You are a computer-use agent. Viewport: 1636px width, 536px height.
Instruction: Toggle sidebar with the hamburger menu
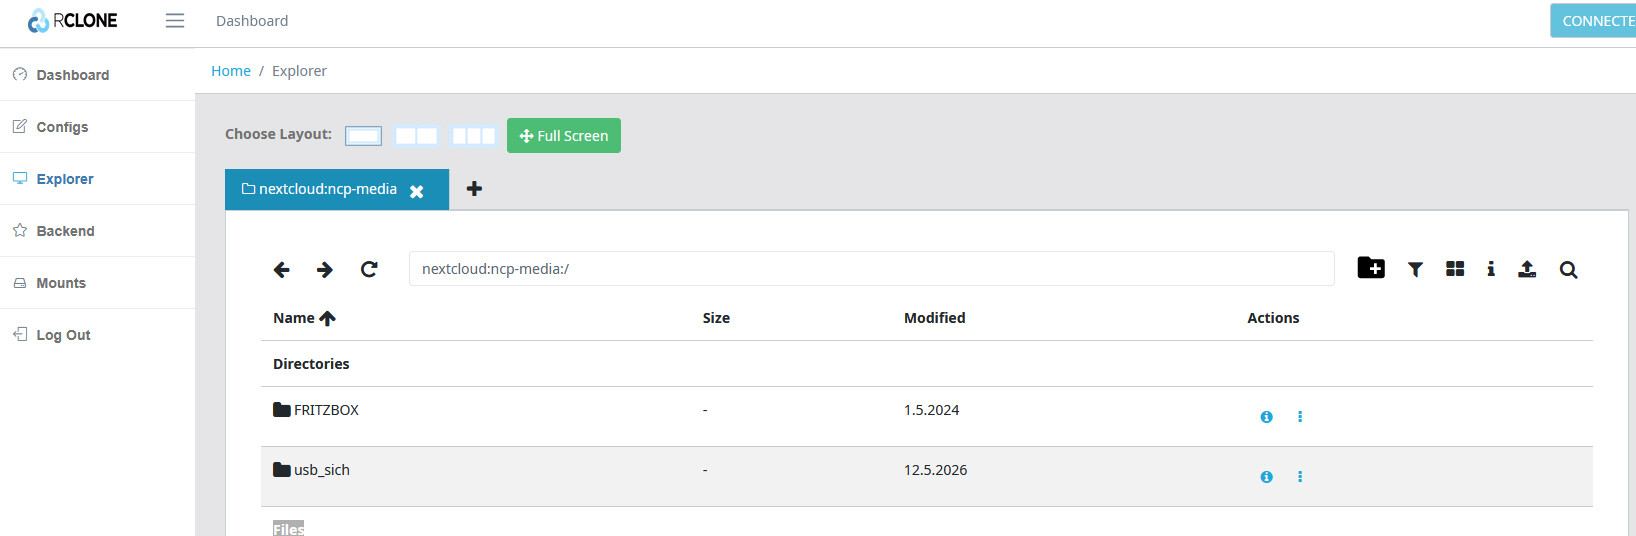(175, 21)
